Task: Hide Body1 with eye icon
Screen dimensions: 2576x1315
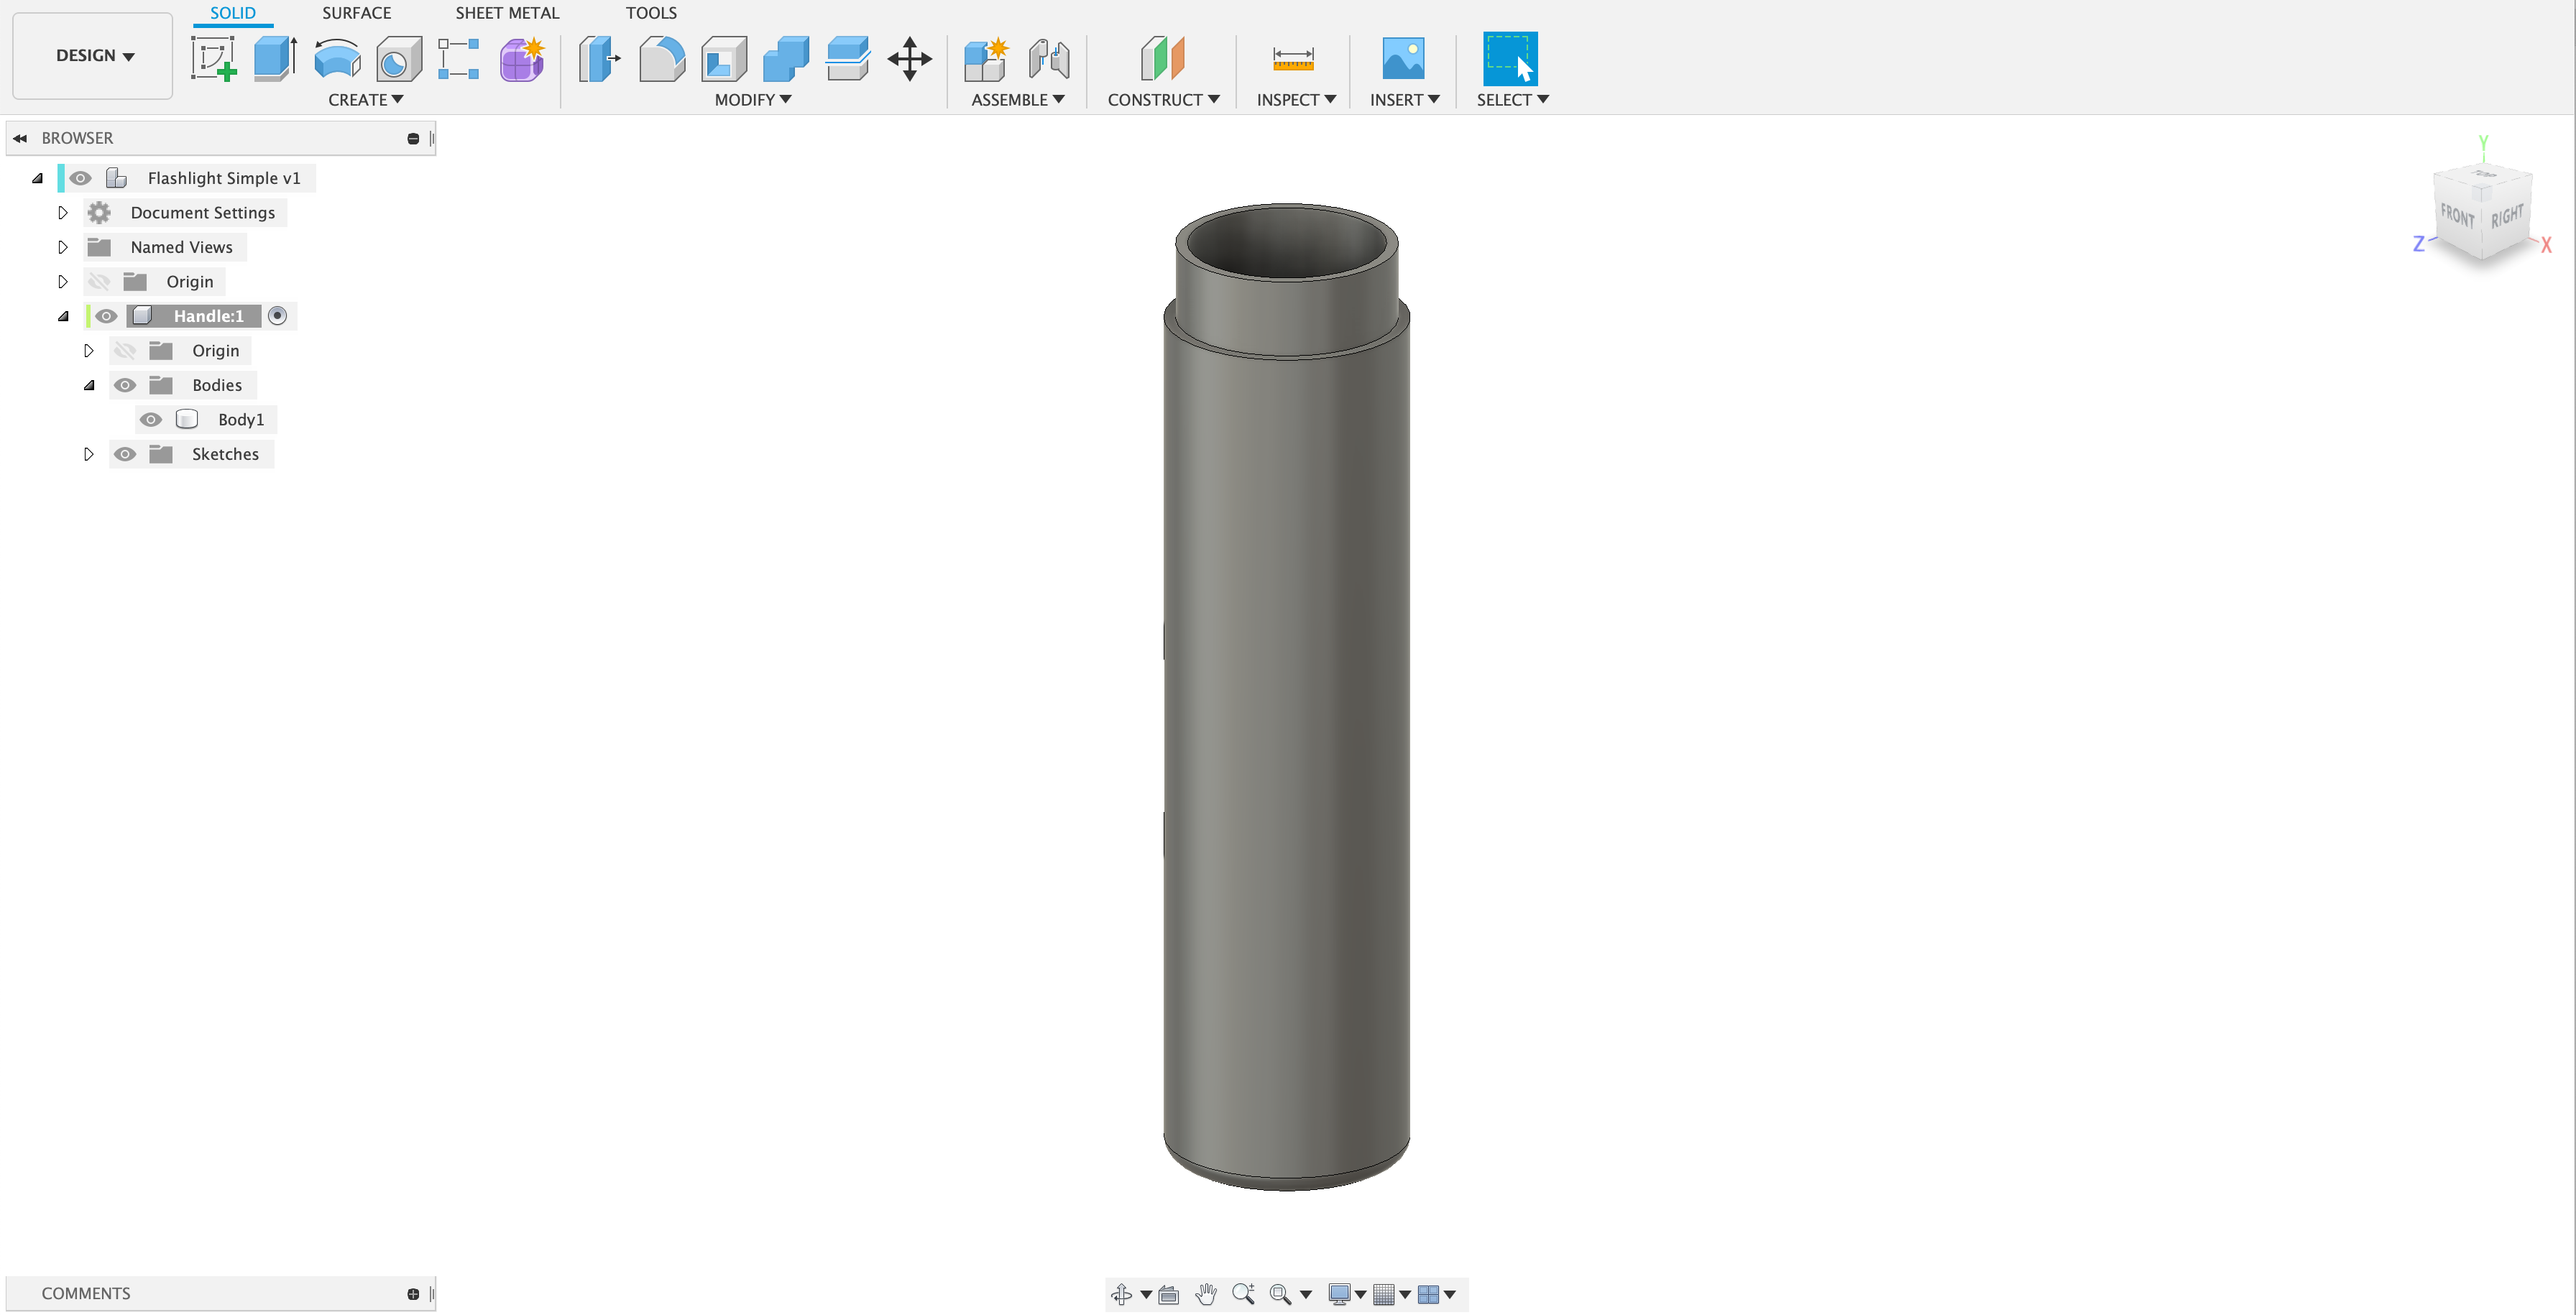Action: [x=151, y=420]
